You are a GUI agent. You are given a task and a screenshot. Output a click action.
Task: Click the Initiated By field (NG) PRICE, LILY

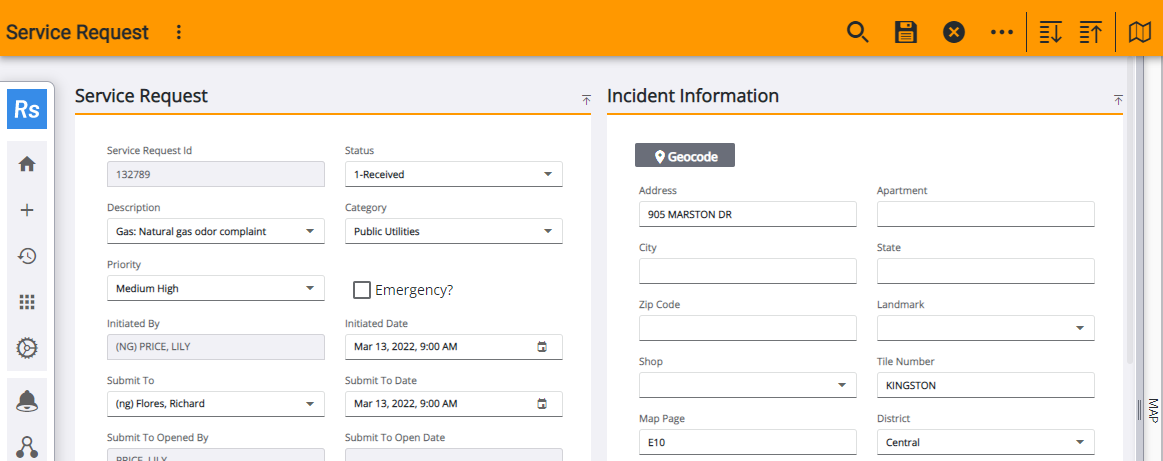point(216,346)
